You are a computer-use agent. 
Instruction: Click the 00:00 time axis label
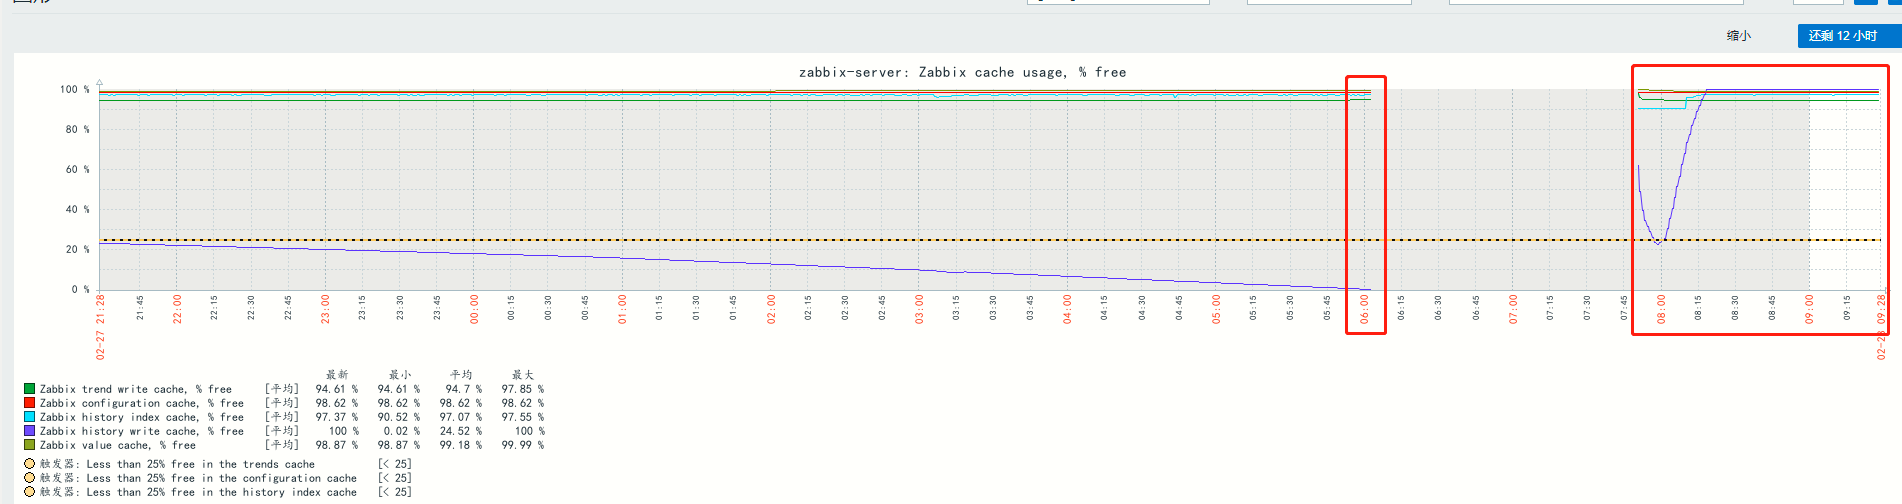pos(474,309)
